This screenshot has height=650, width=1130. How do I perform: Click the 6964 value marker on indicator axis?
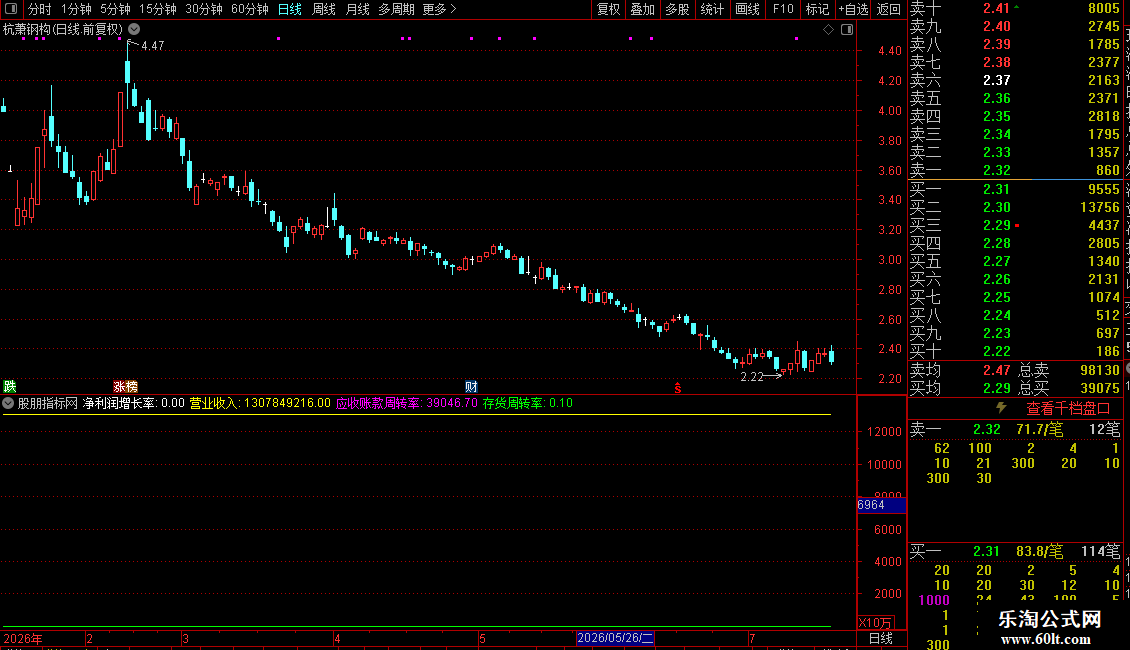[x=881, y=505]
